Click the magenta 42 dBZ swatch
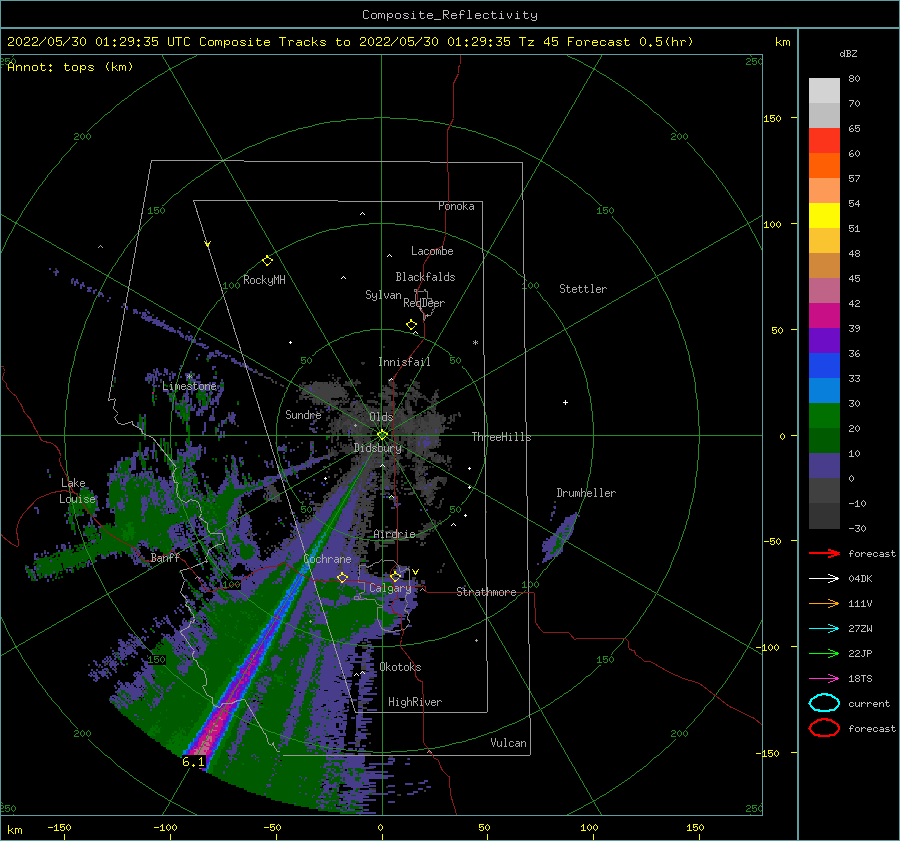 824,315
